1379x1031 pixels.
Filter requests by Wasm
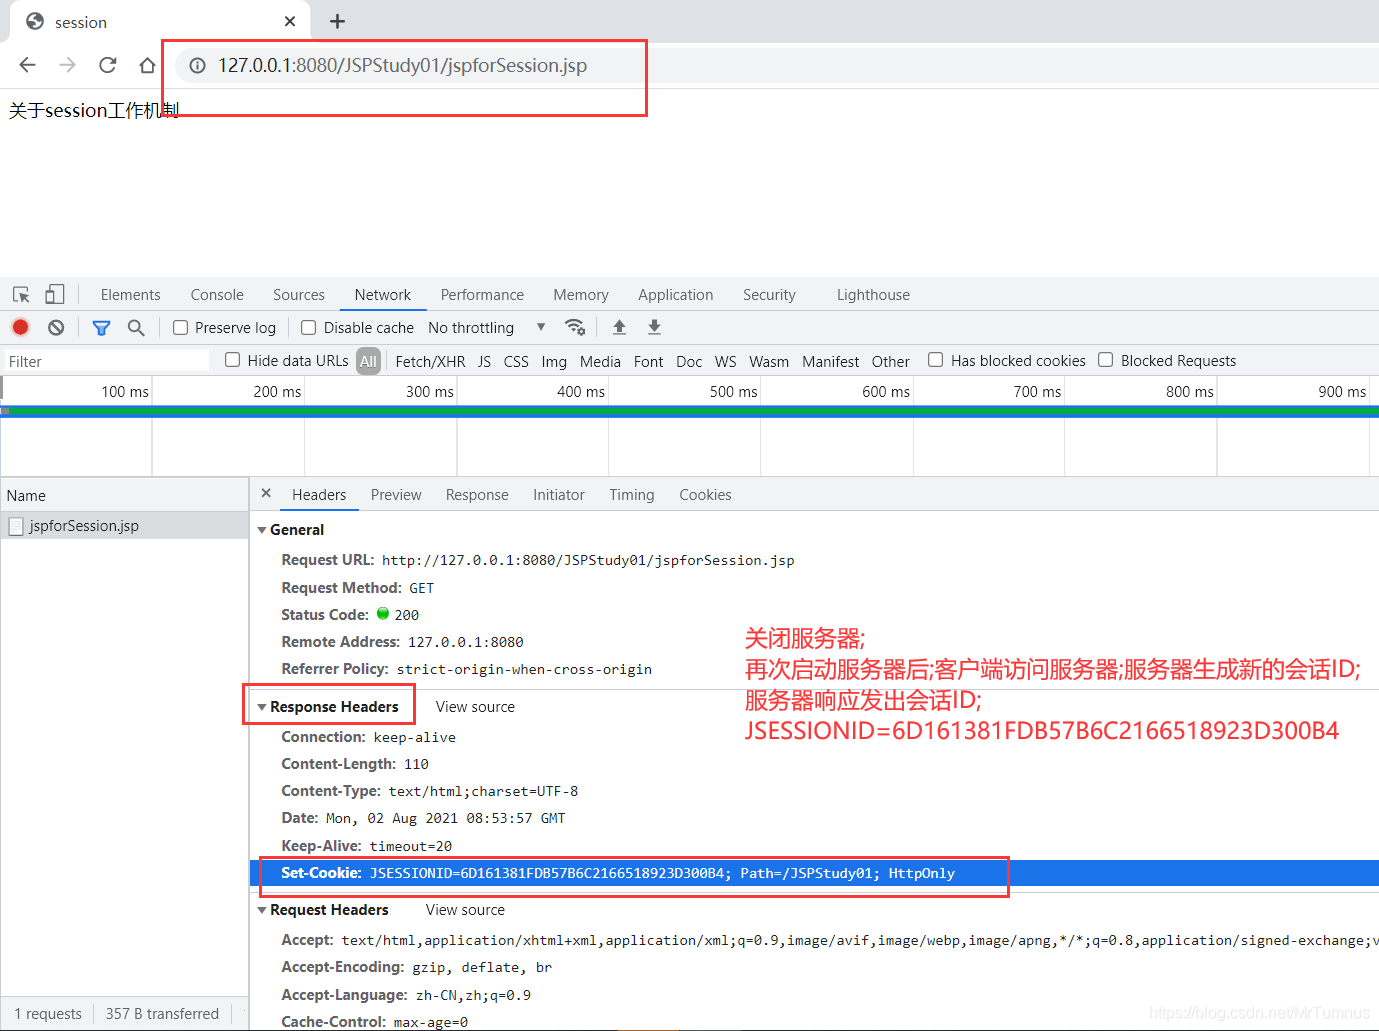(769, 361)
